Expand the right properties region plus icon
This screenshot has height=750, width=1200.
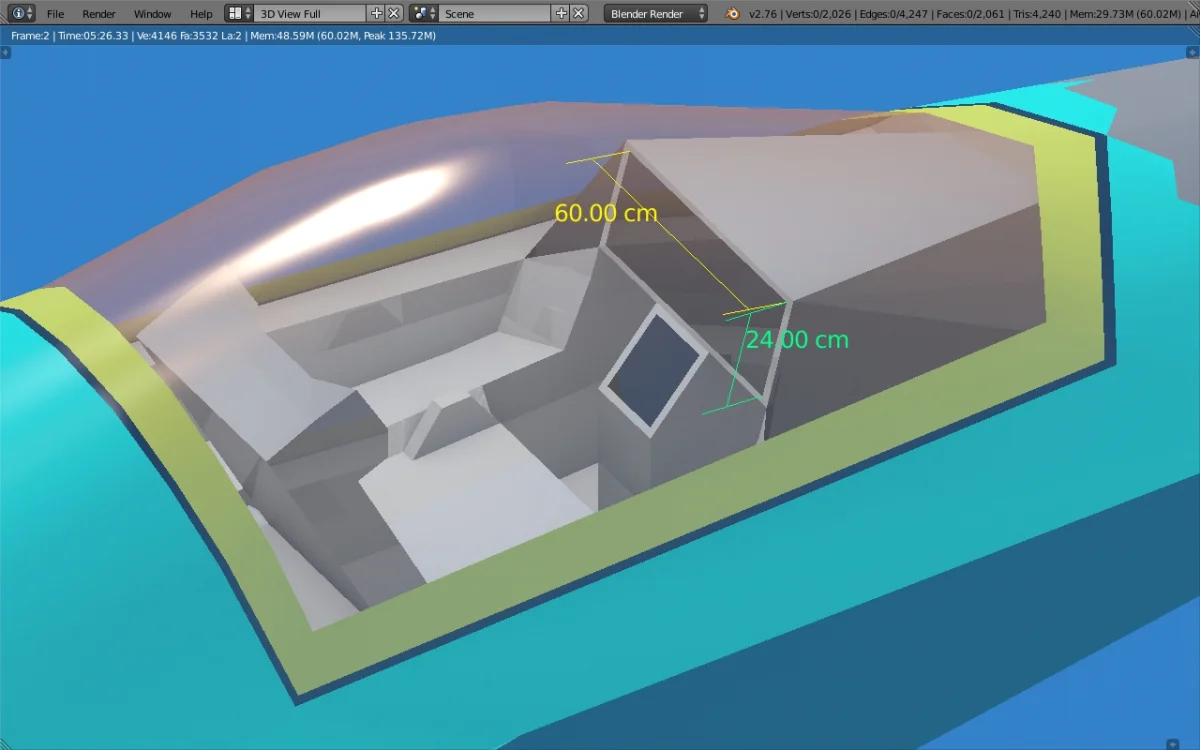click(x=1194, y=53)
